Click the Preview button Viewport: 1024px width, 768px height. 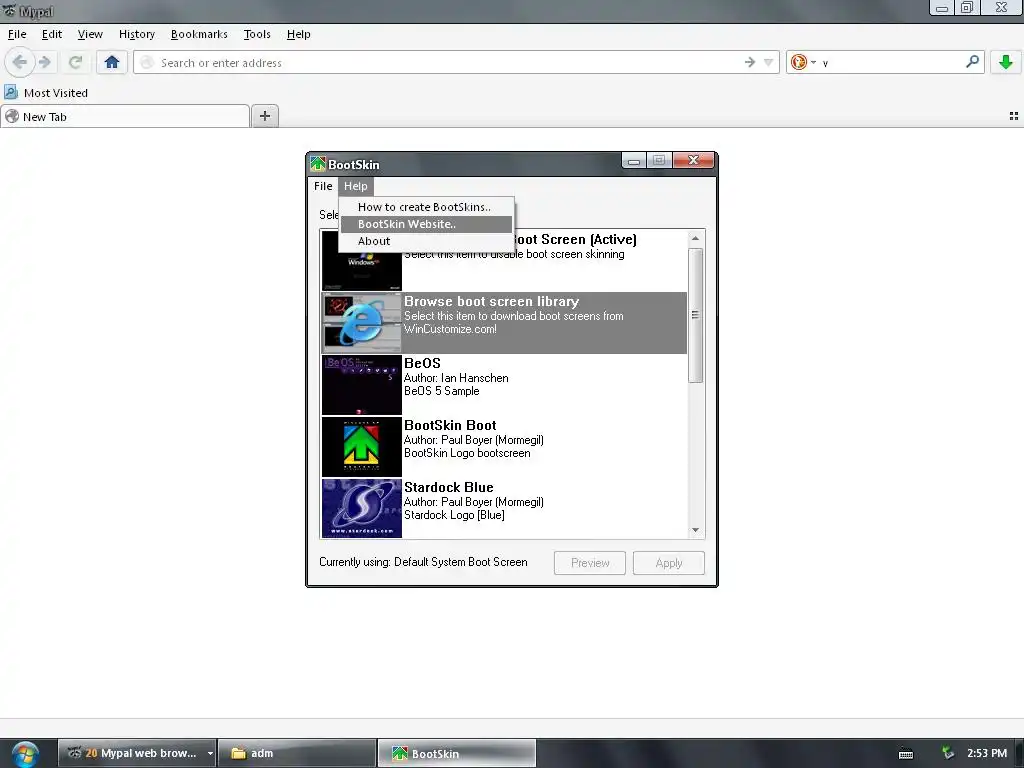click(590, 563)
